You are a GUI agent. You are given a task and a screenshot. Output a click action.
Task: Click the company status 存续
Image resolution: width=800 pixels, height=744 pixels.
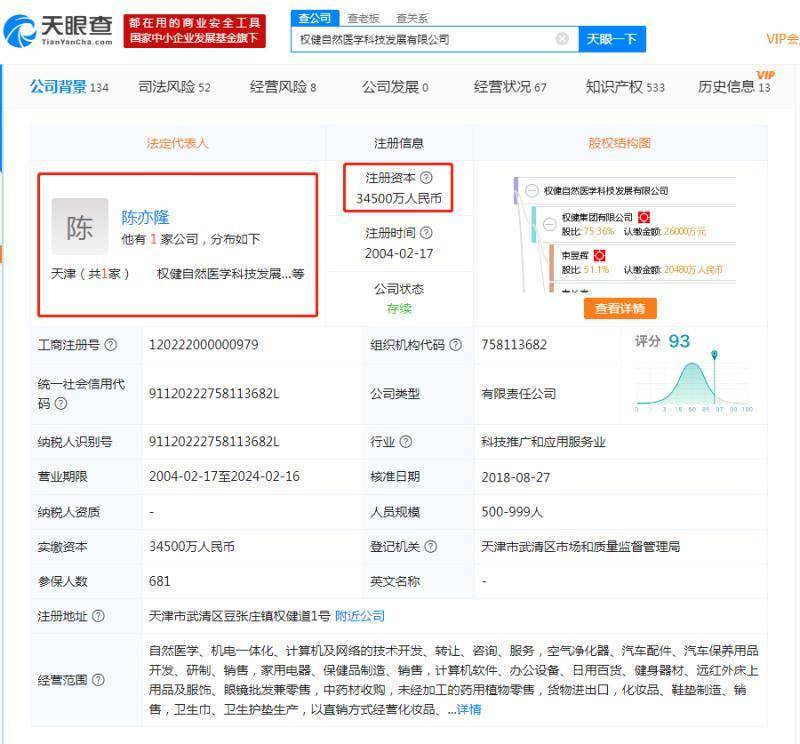click(399, 308)
